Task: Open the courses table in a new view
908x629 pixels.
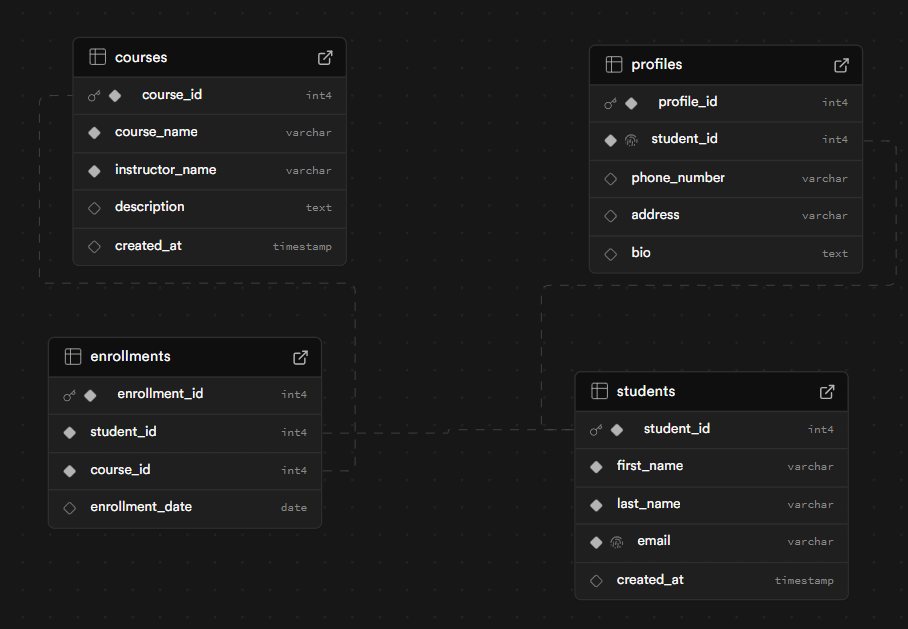Action: [x=325, y=57]
